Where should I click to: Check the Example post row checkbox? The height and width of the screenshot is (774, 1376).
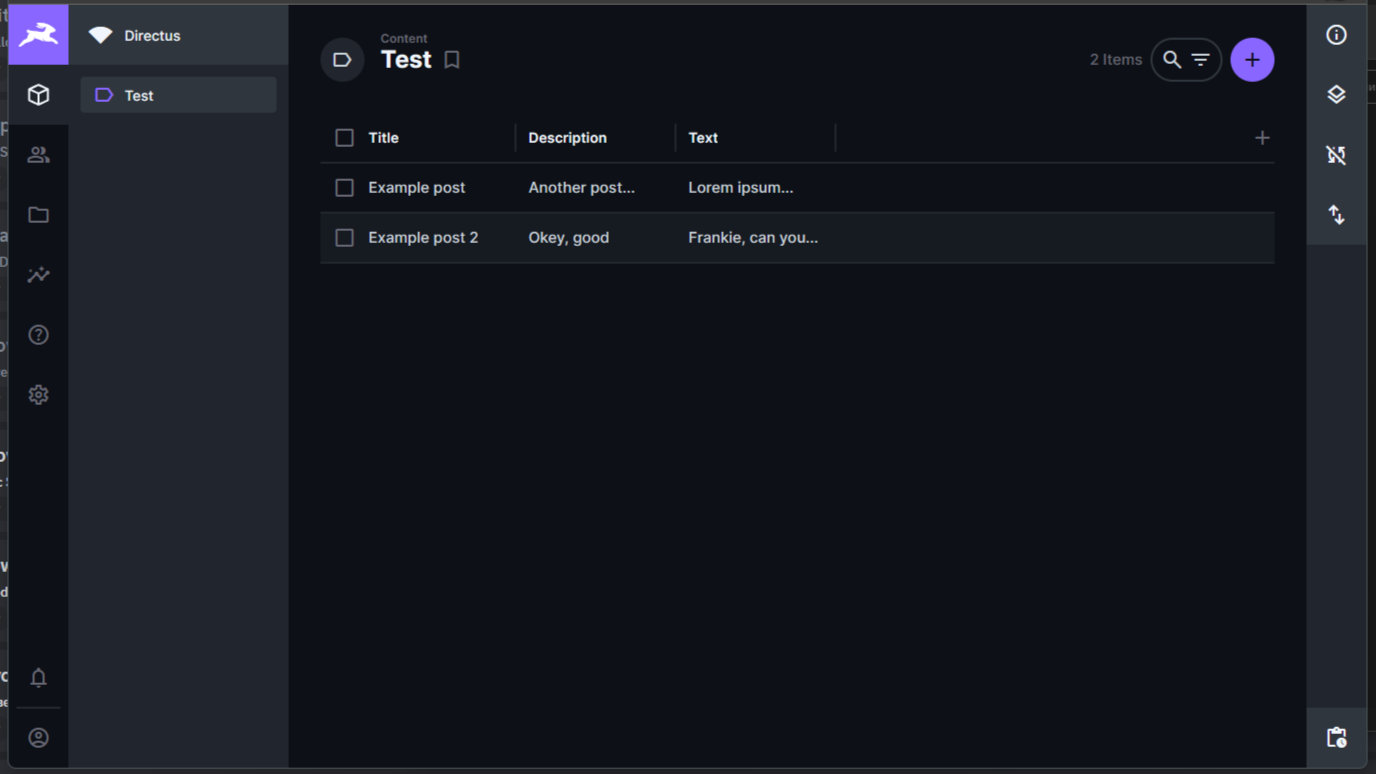[344, 187]
